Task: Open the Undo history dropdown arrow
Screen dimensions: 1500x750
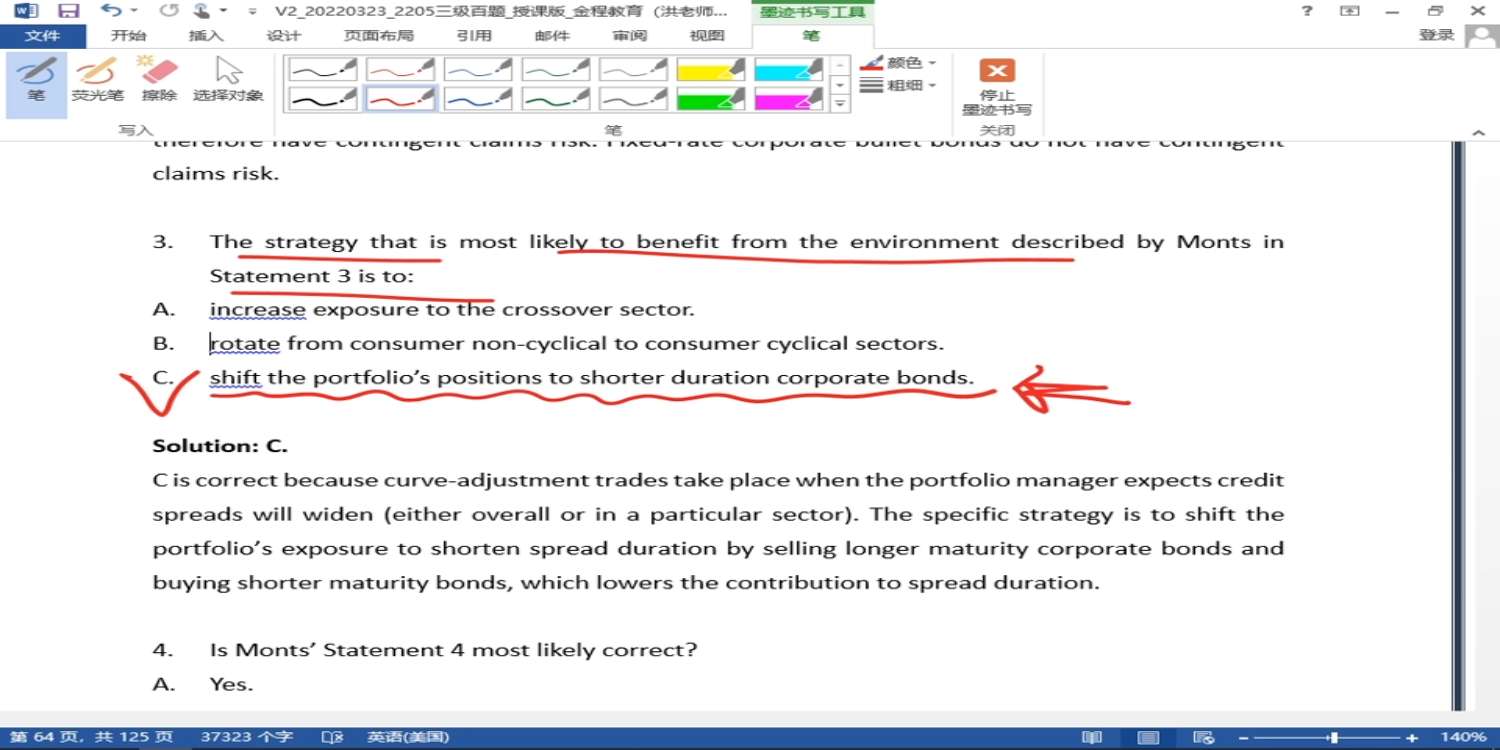Action: pyautogui.click(x=136, y=11)
